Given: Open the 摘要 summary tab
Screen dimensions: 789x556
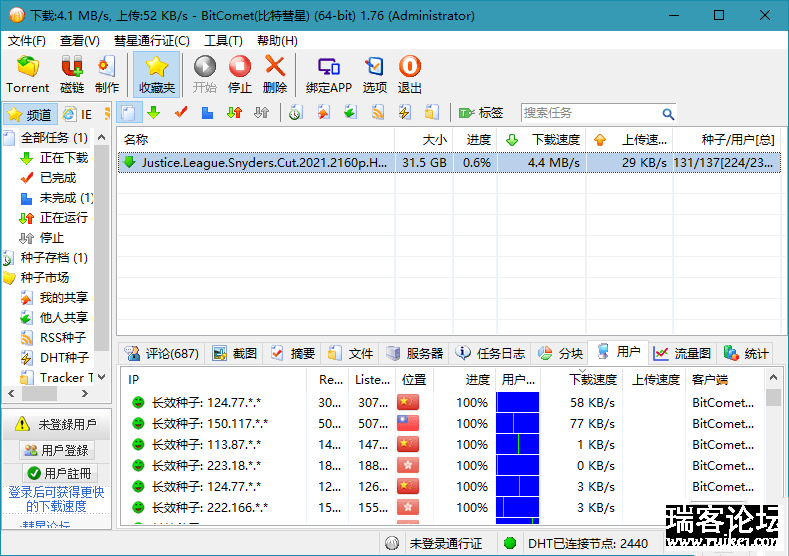Looking at the screenshot, I should click(x=293, y=354).
